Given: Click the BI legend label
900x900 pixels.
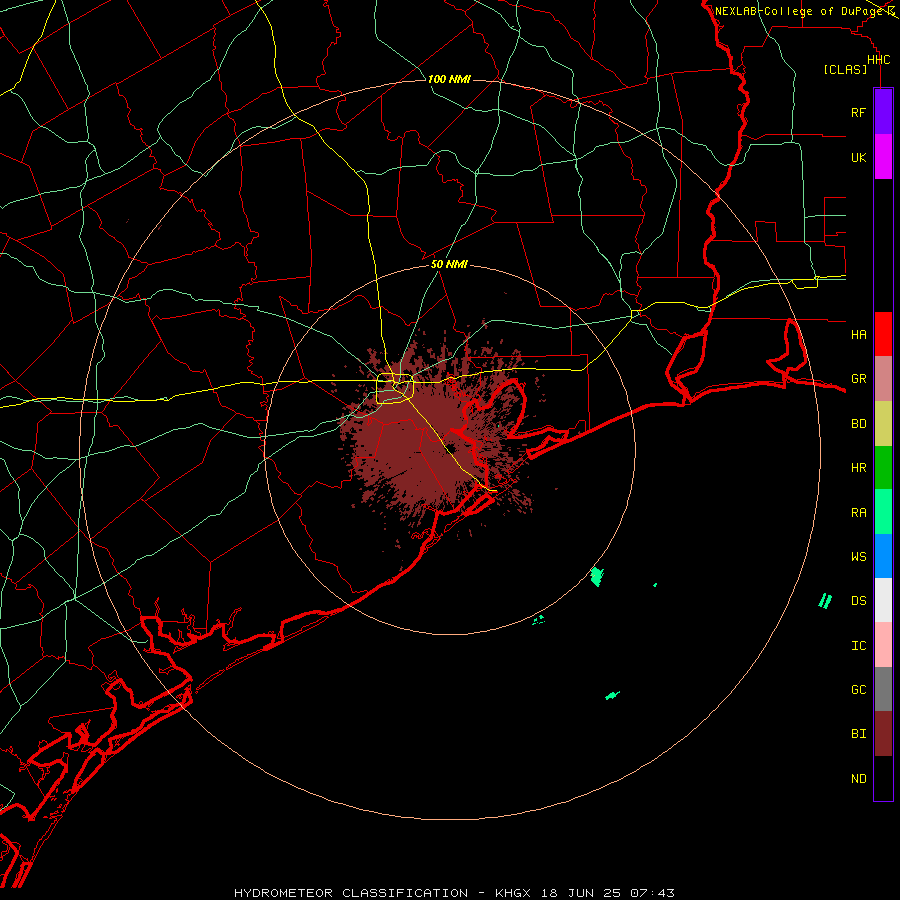Looking at the screenshot, I should (x=858, y=734).
